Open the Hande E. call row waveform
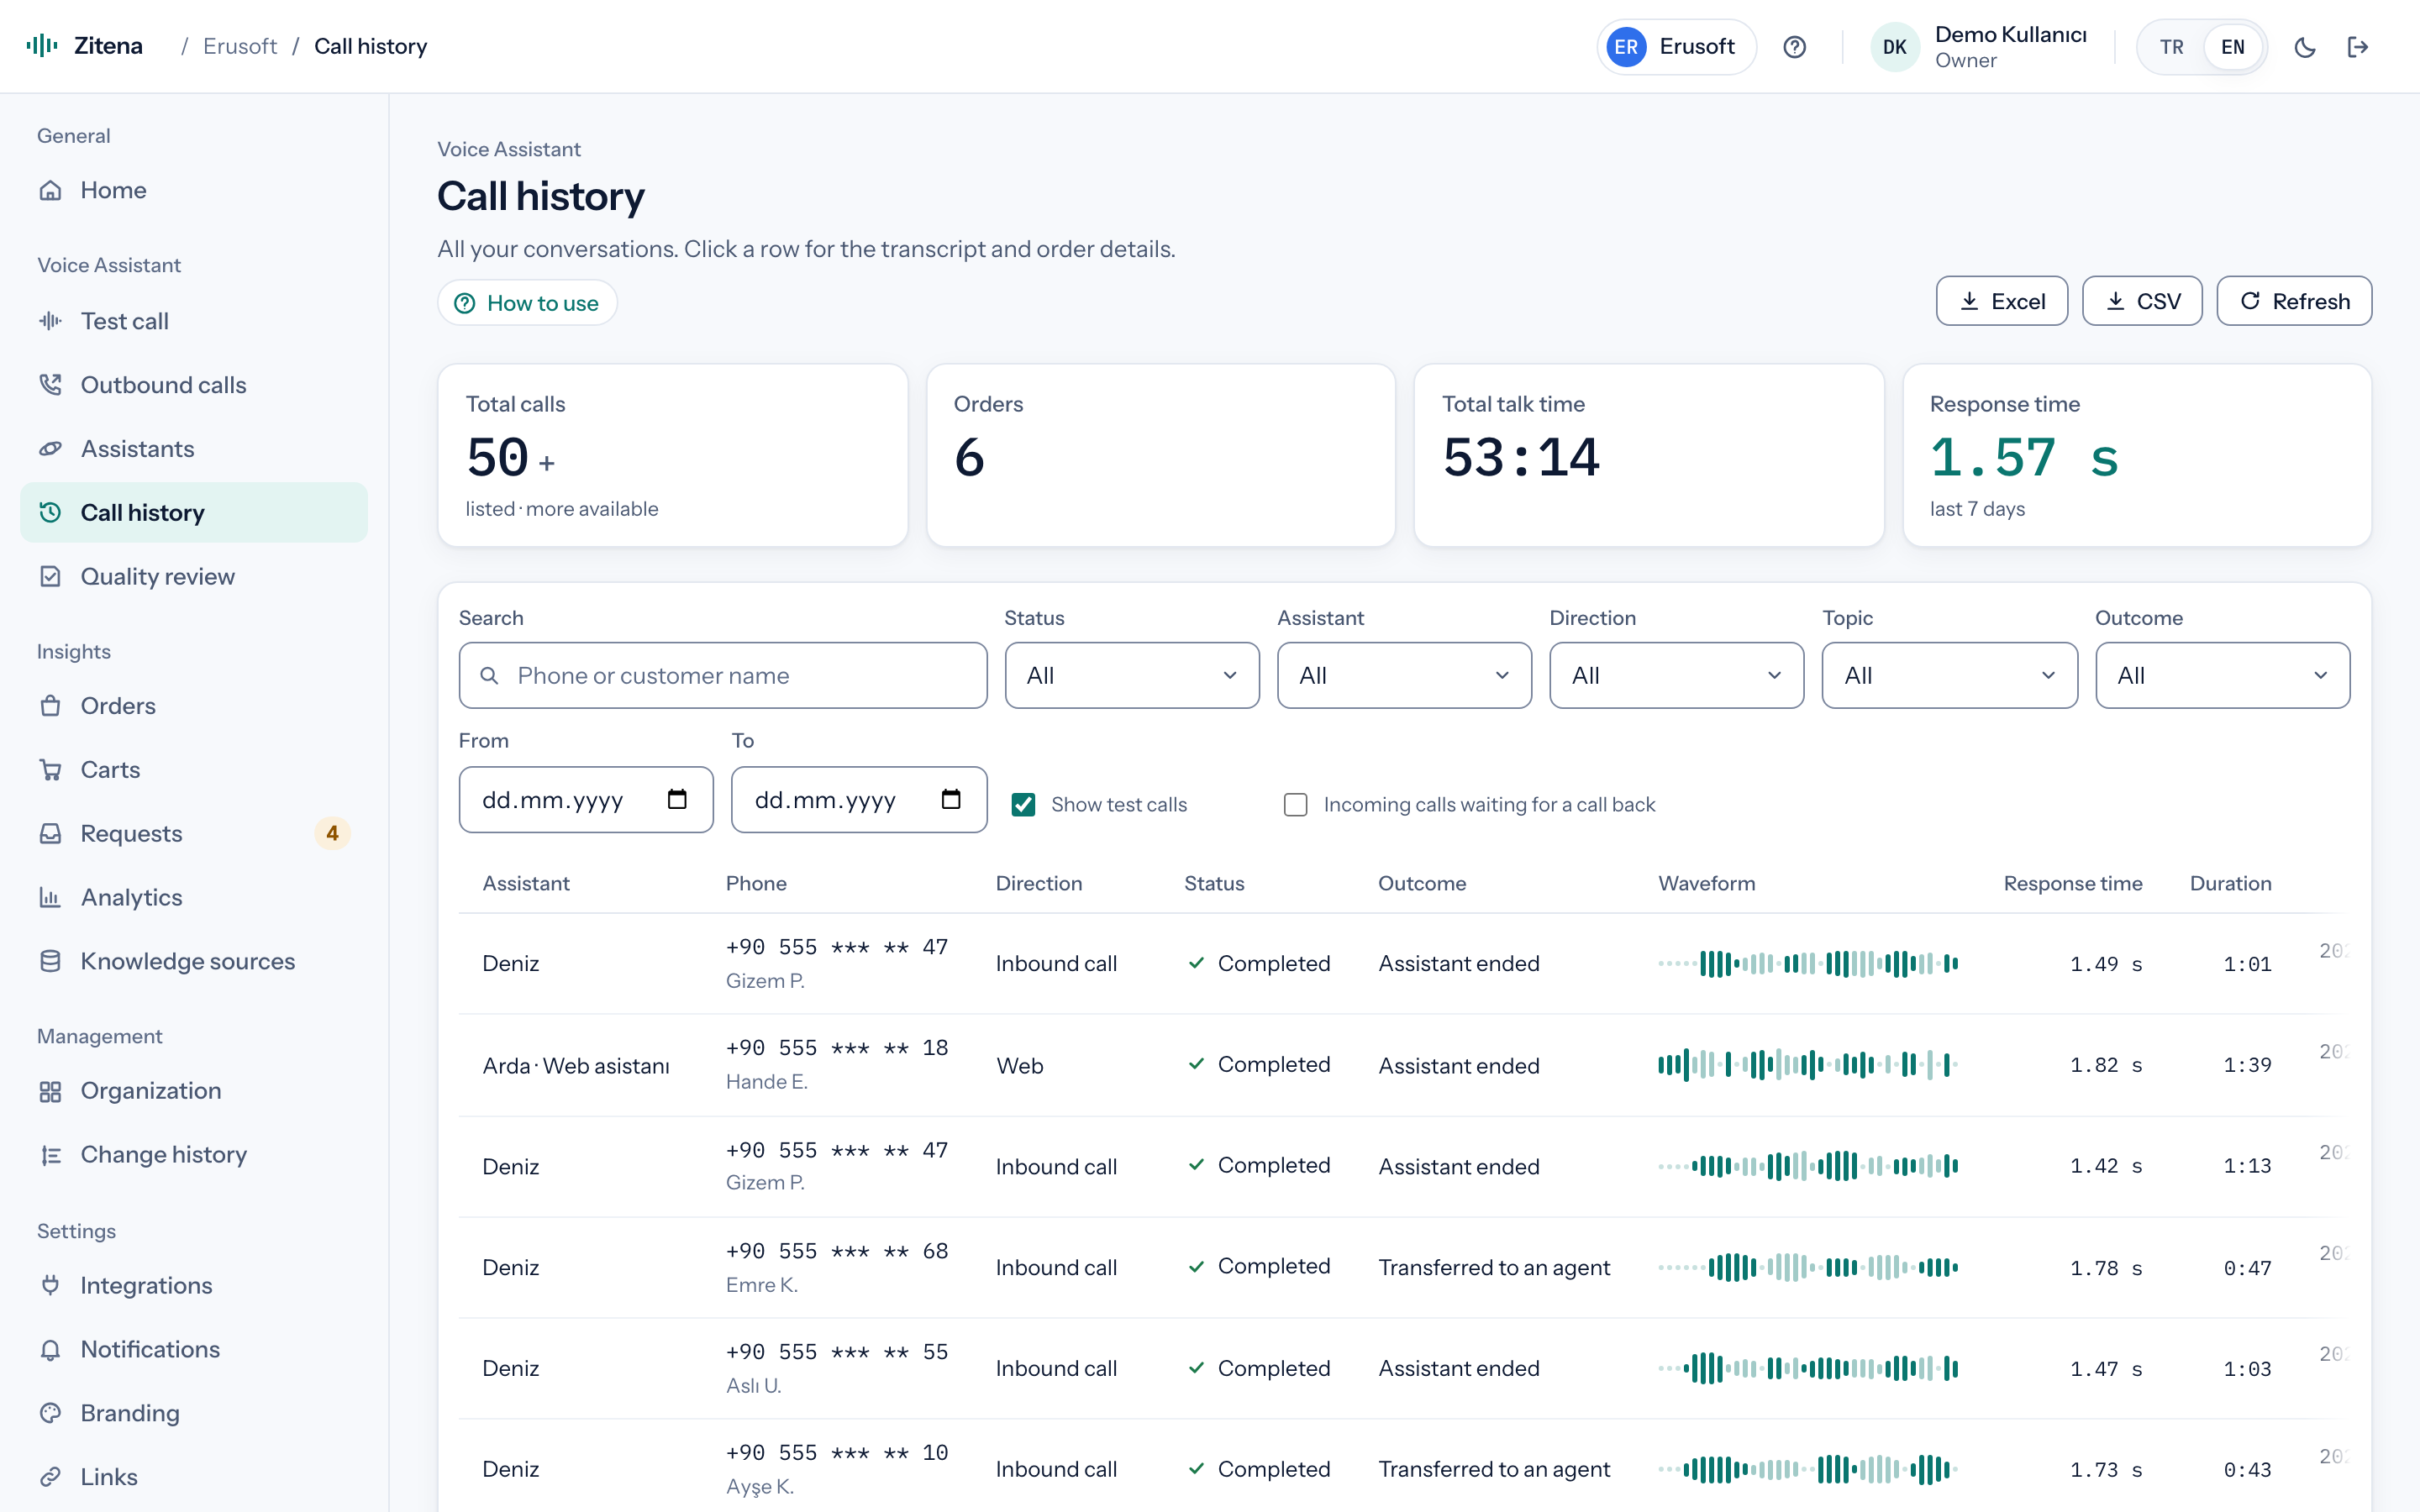Viewport: 2420px width, 1512px height. coord(1807,1065)
